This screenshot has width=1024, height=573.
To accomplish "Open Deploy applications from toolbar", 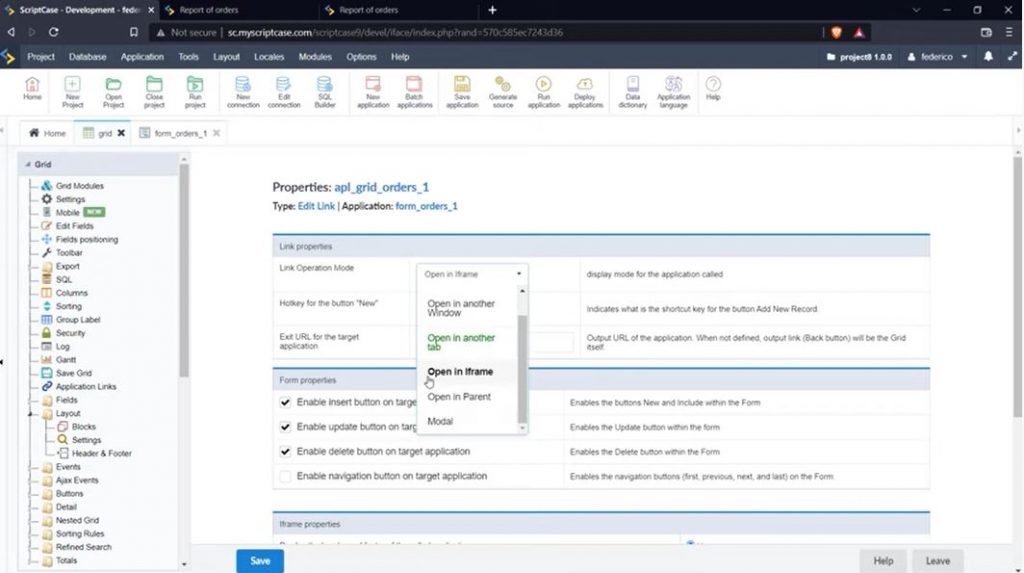I will pos(585,91).
